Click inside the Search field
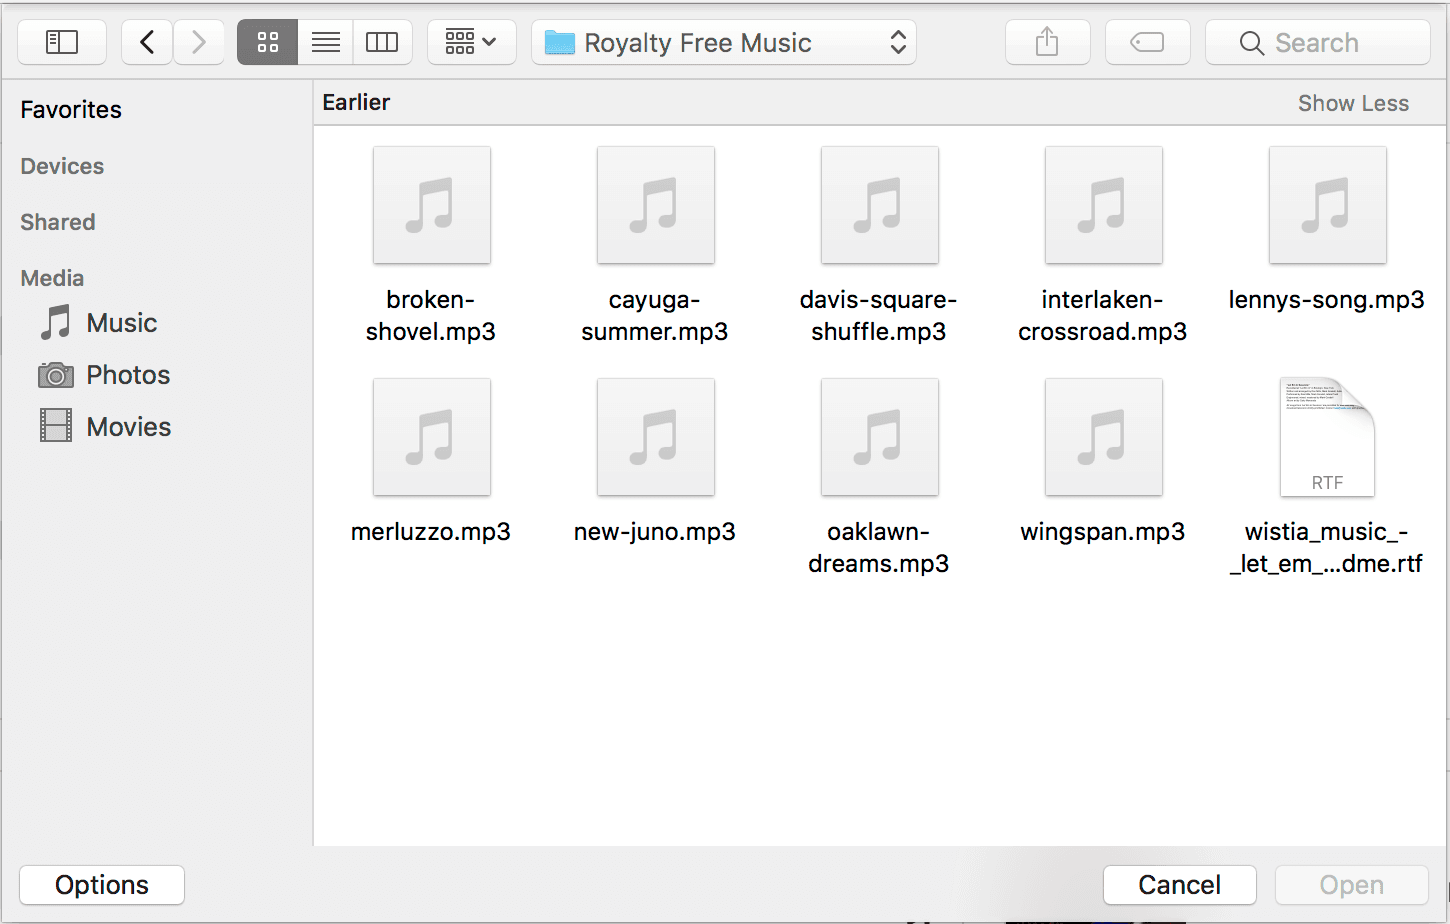This screenshot has height=924, width=1450. tap(1316, 42)
